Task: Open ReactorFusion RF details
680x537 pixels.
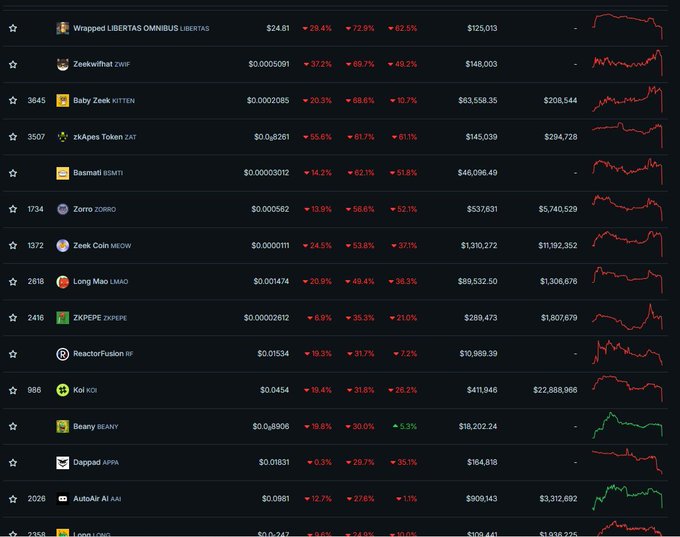Action: pyautogui.click(x=103, y=354)
